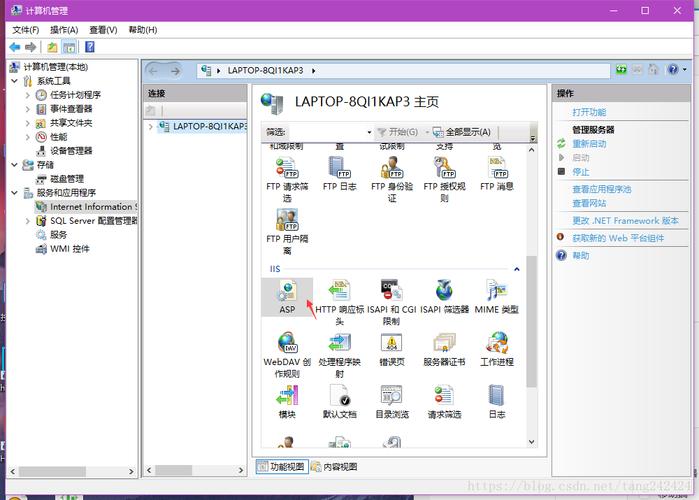Open the 文件(F) menu

click(25, 30)
